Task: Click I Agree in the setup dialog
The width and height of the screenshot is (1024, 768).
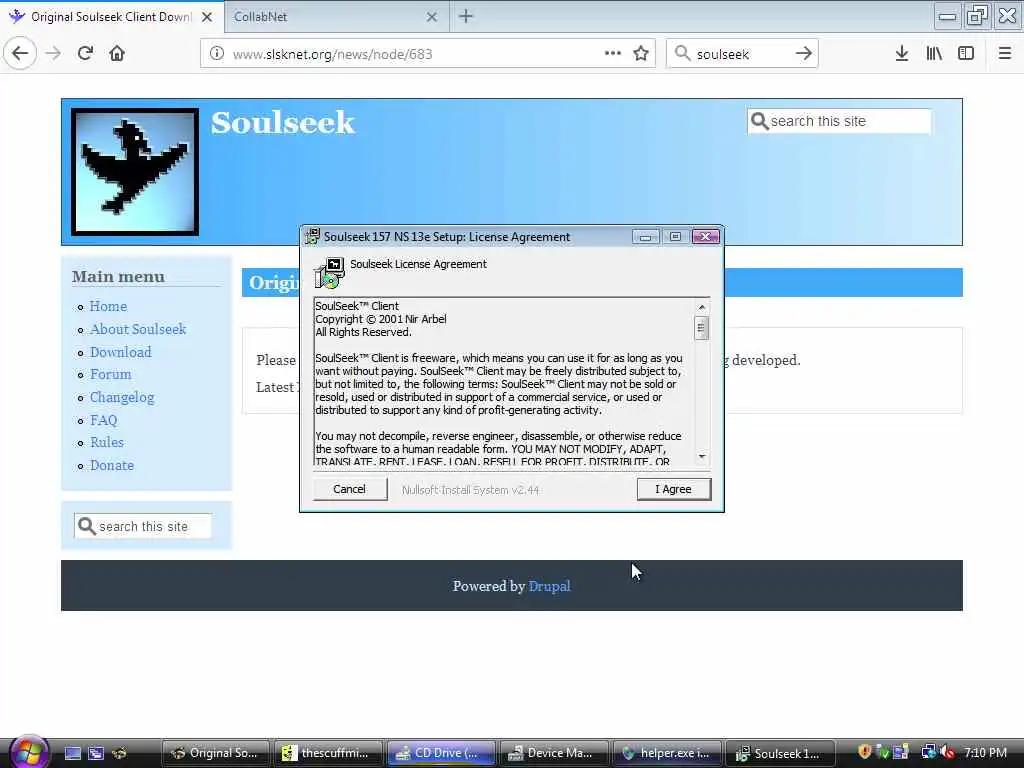Action: pos(673,489)
